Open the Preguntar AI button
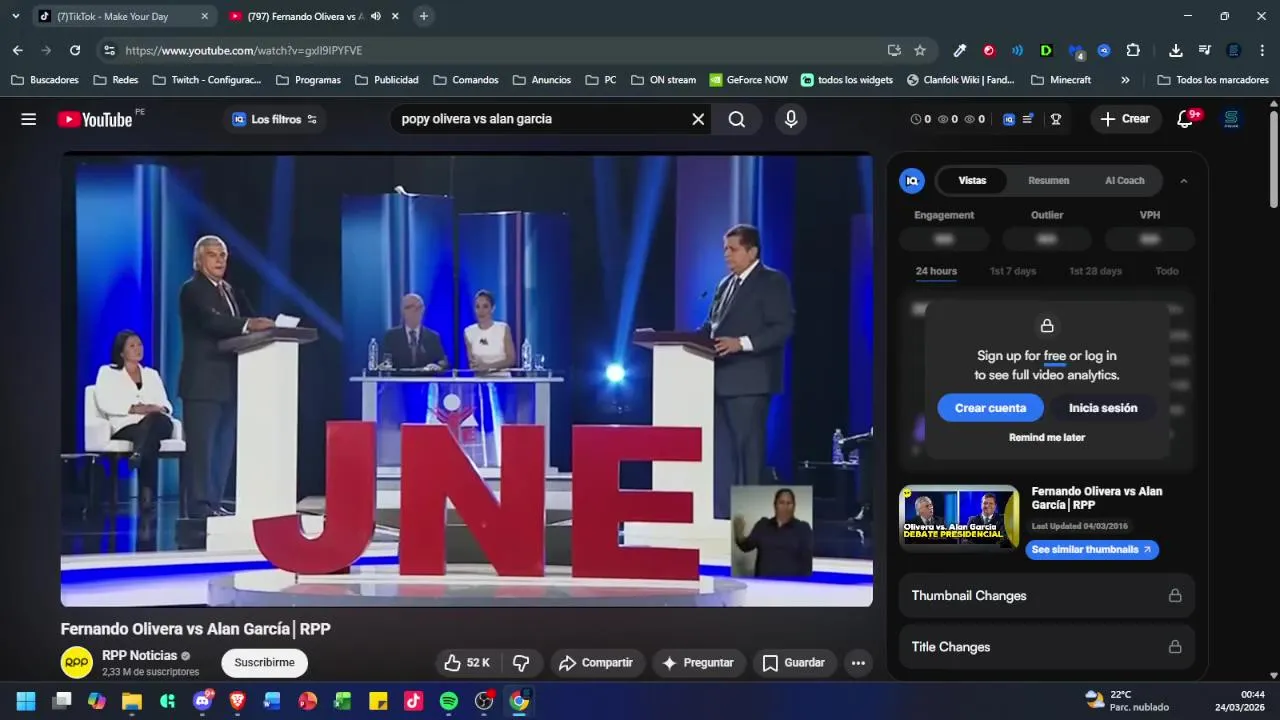Screen dimensions: 1280x720 point(698,663)
